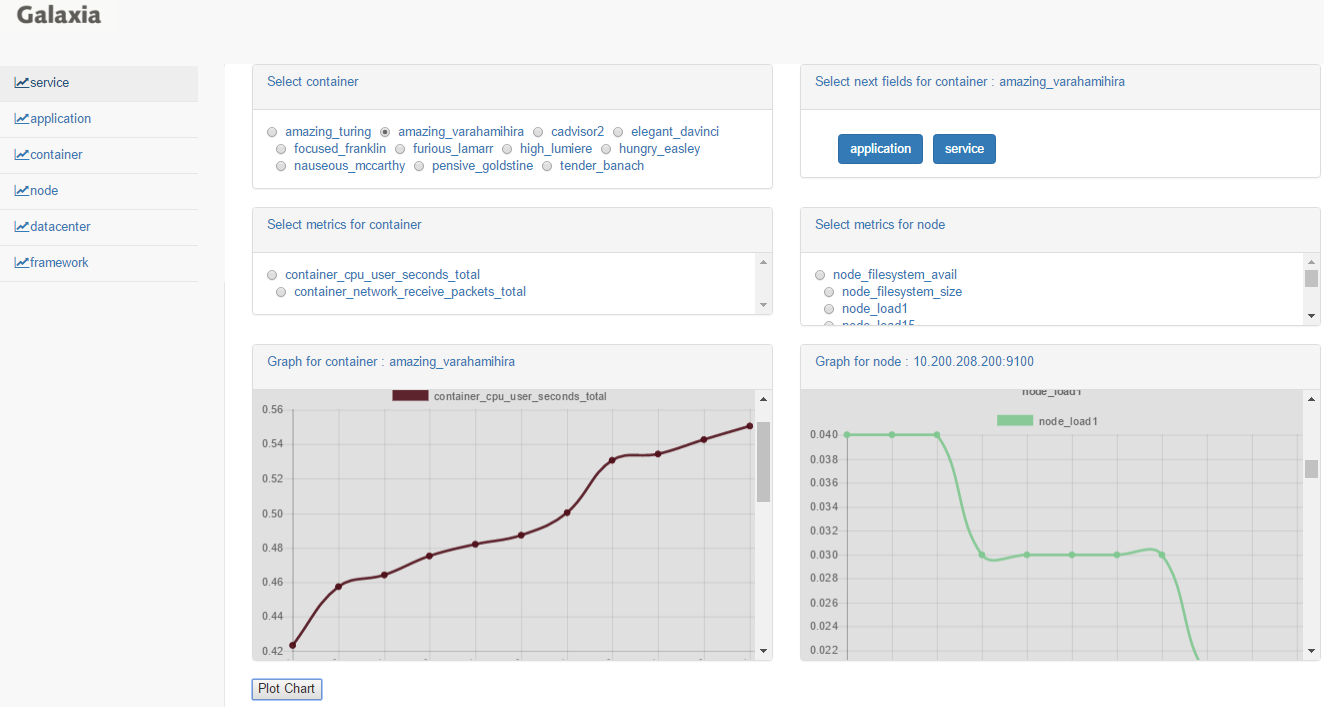
Task: Click node metrics list scrollbar thumb
Action: (x=1312, y=278)
